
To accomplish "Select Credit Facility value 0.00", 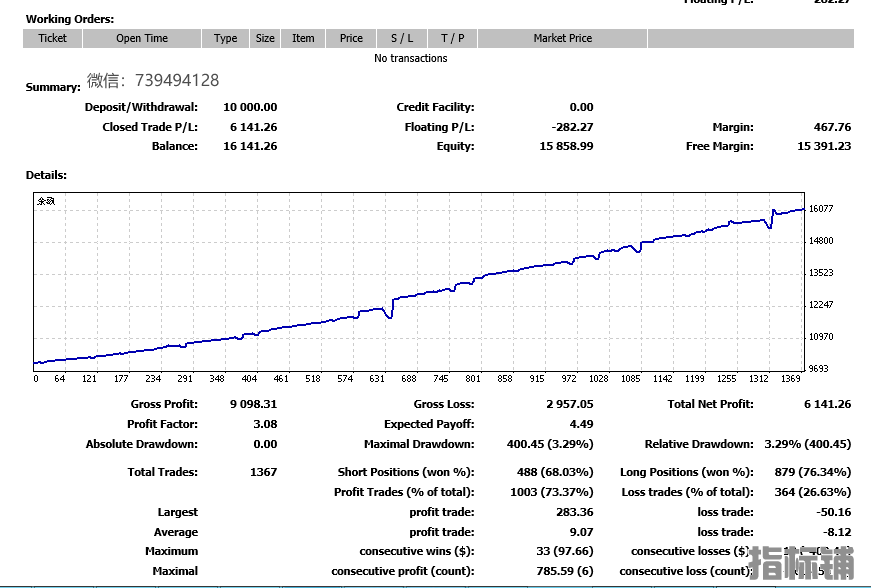I will (x=581, y=107).
